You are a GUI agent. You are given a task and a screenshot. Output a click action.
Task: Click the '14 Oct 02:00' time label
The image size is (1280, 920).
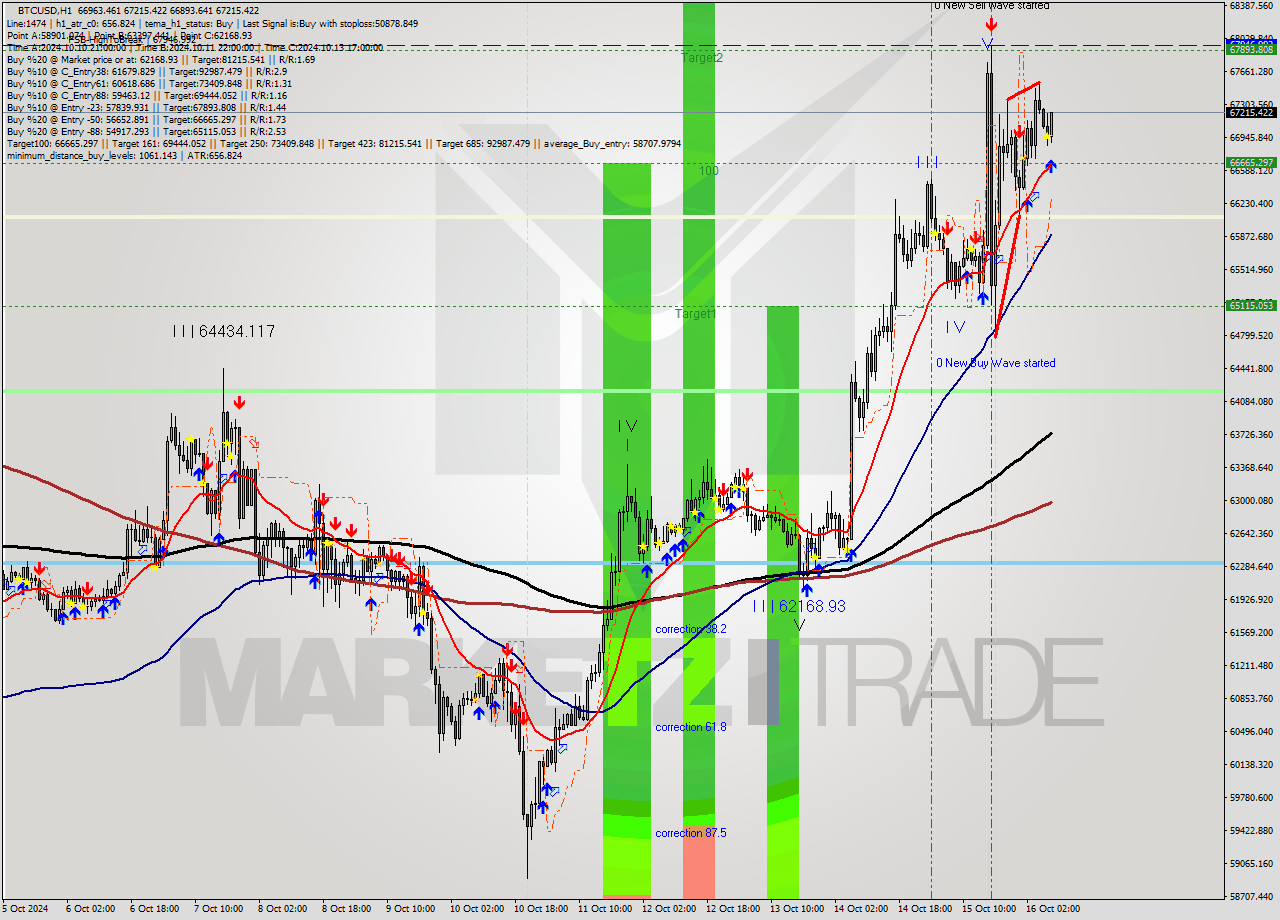pos(861,909)
